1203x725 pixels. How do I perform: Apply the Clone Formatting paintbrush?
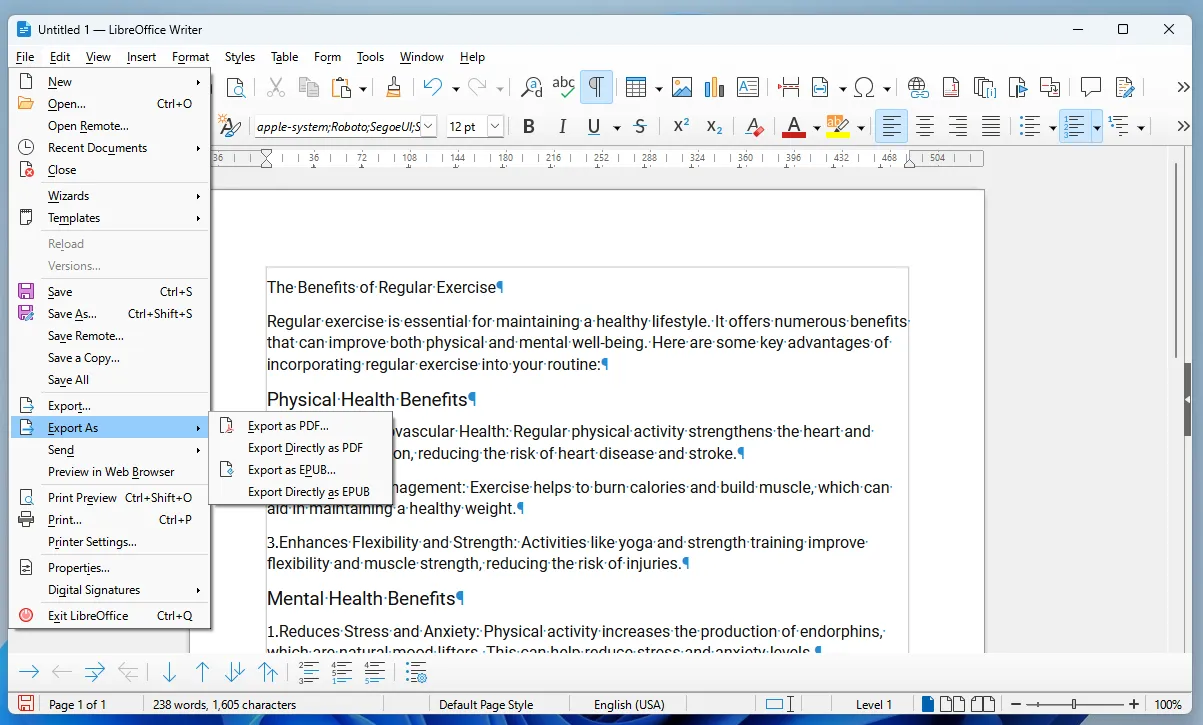click(x=392, y=87)
